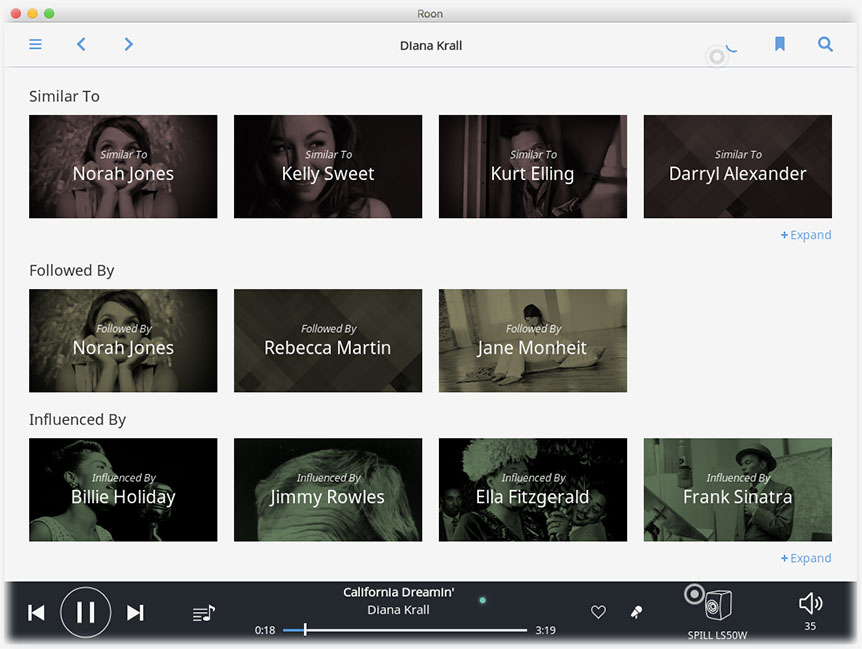Click the microphone lyrics icon
Image resolution: width=862 pixels, height=649 pixels.
point(637,612)
